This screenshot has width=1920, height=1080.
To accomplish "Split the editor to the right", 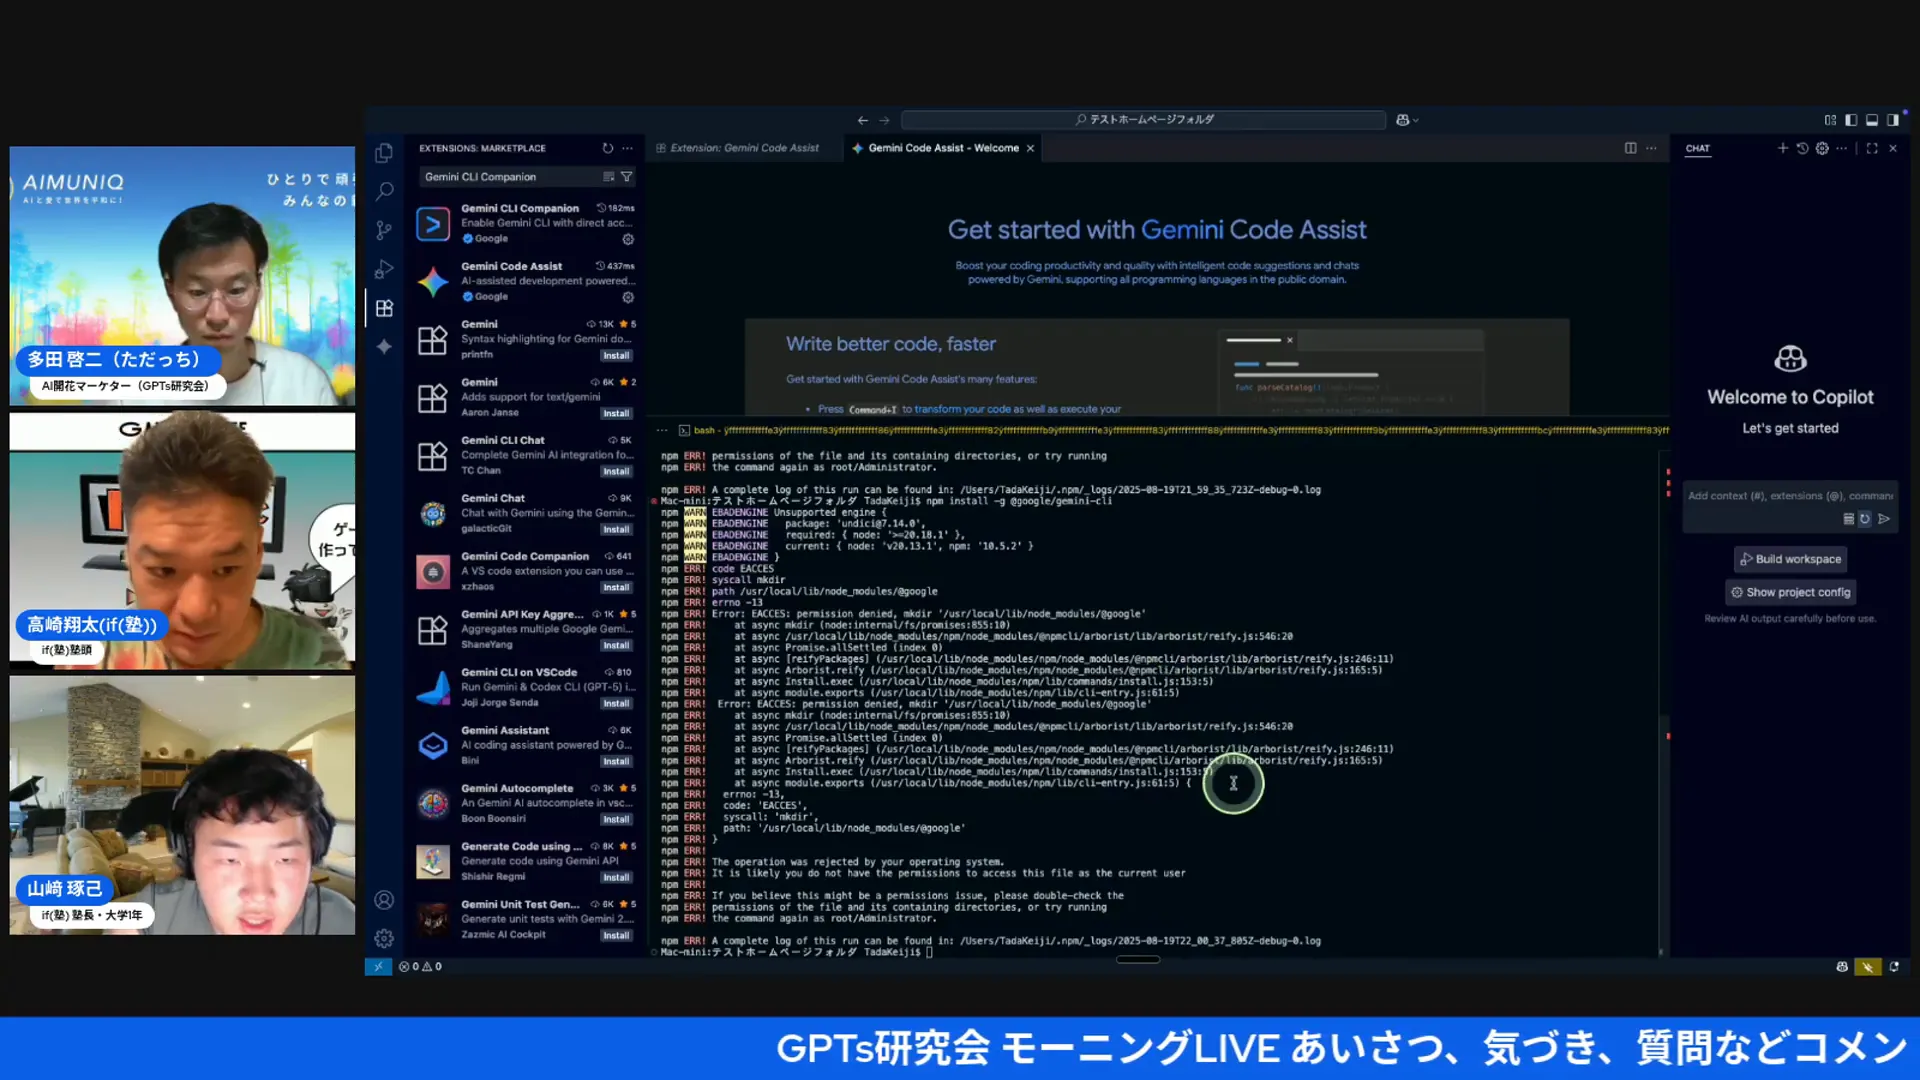I will [1631, 148].
